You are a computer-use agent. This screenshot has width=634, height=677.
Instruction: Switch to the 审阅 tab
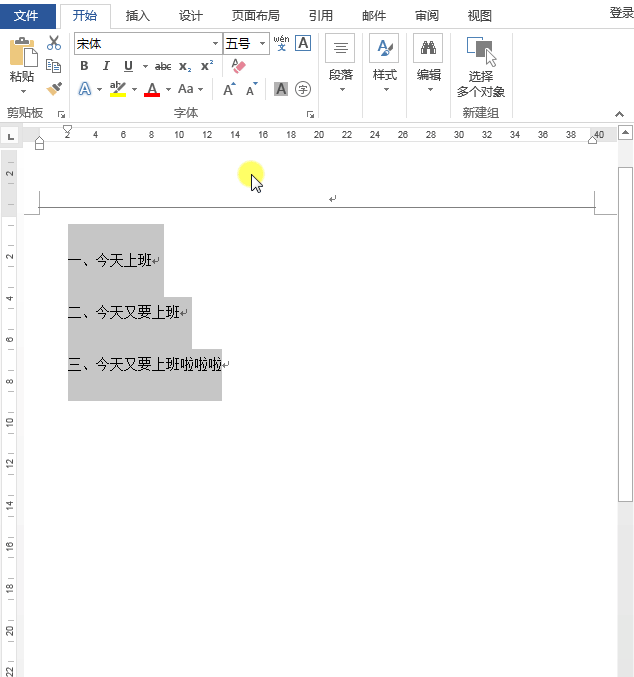pos(427,16)
